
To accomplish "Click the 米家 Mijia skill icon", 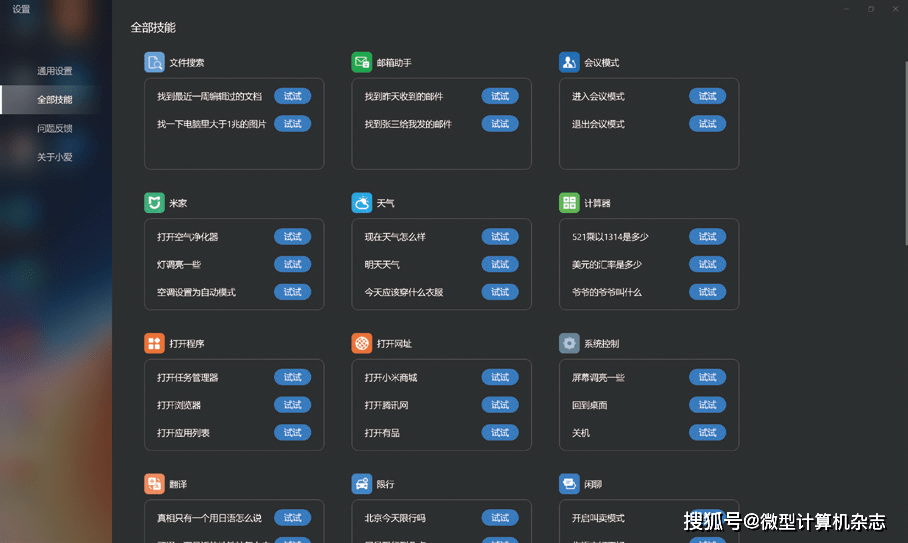I will tap(154, 203).
